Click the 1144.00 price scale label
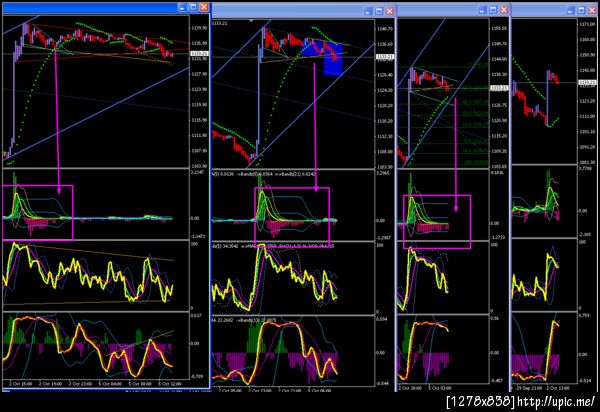This screenshot has width=600, height=412. click(x=499, y=59)
